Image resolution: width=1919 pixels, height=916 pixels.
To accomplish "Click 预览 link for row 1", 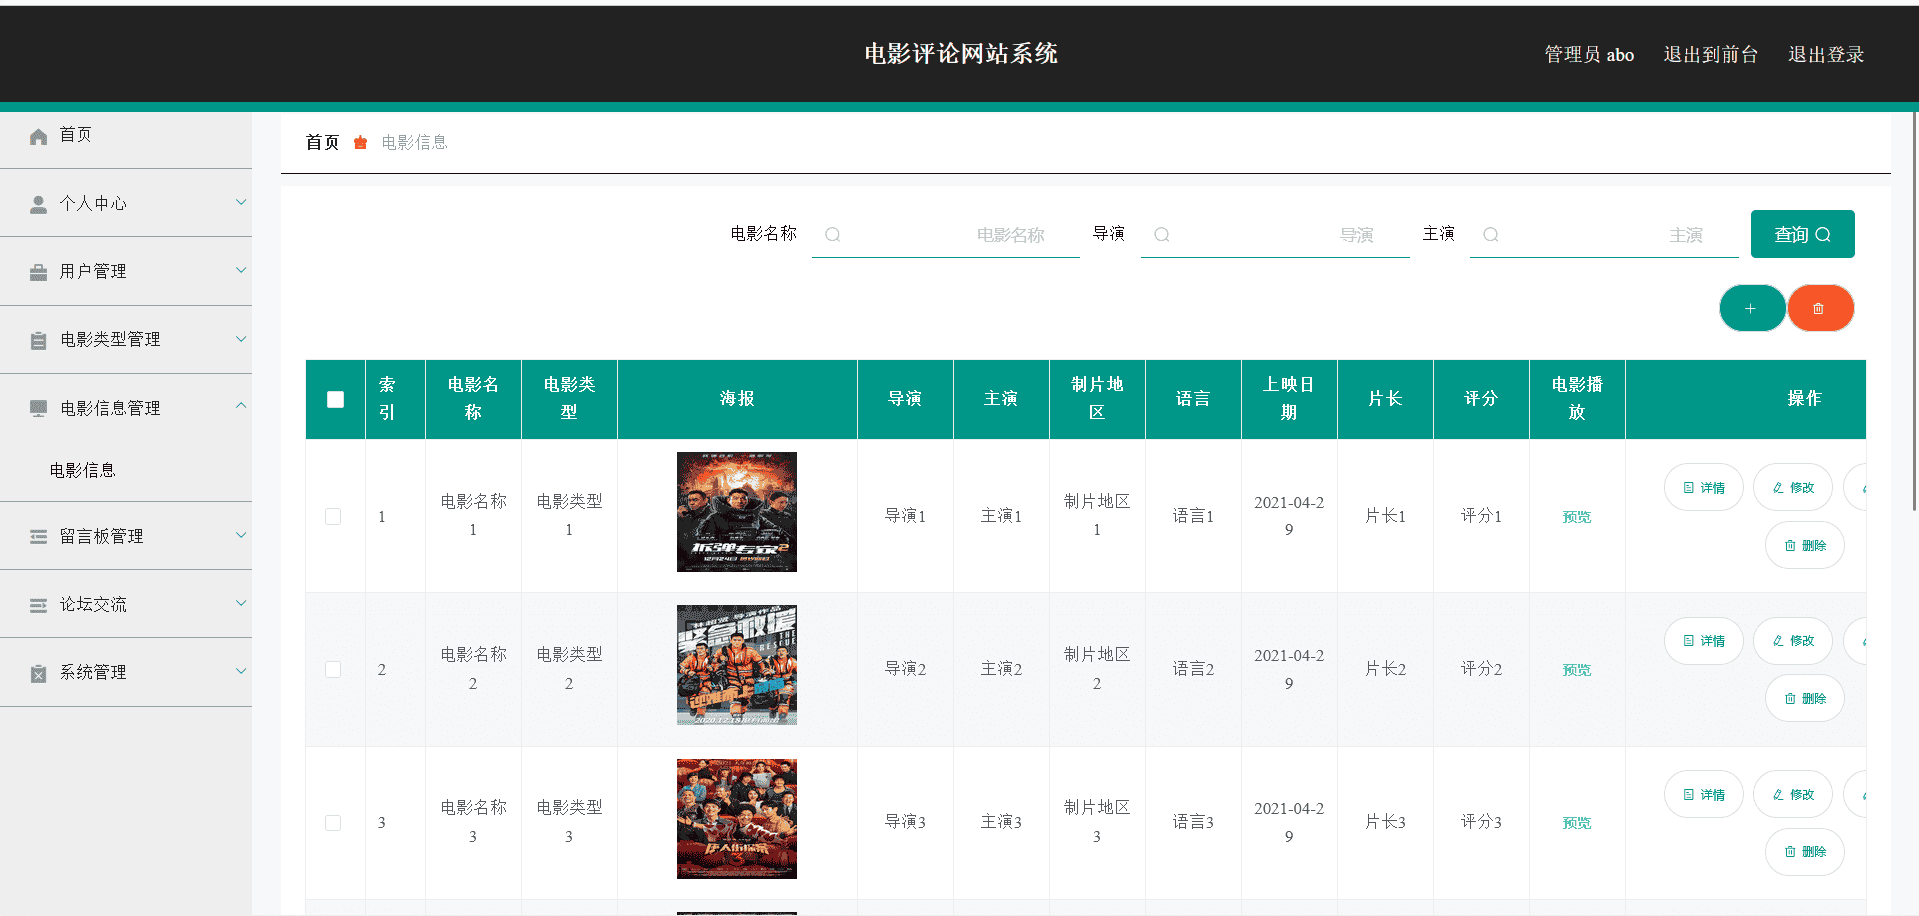I will point(1577,517).
